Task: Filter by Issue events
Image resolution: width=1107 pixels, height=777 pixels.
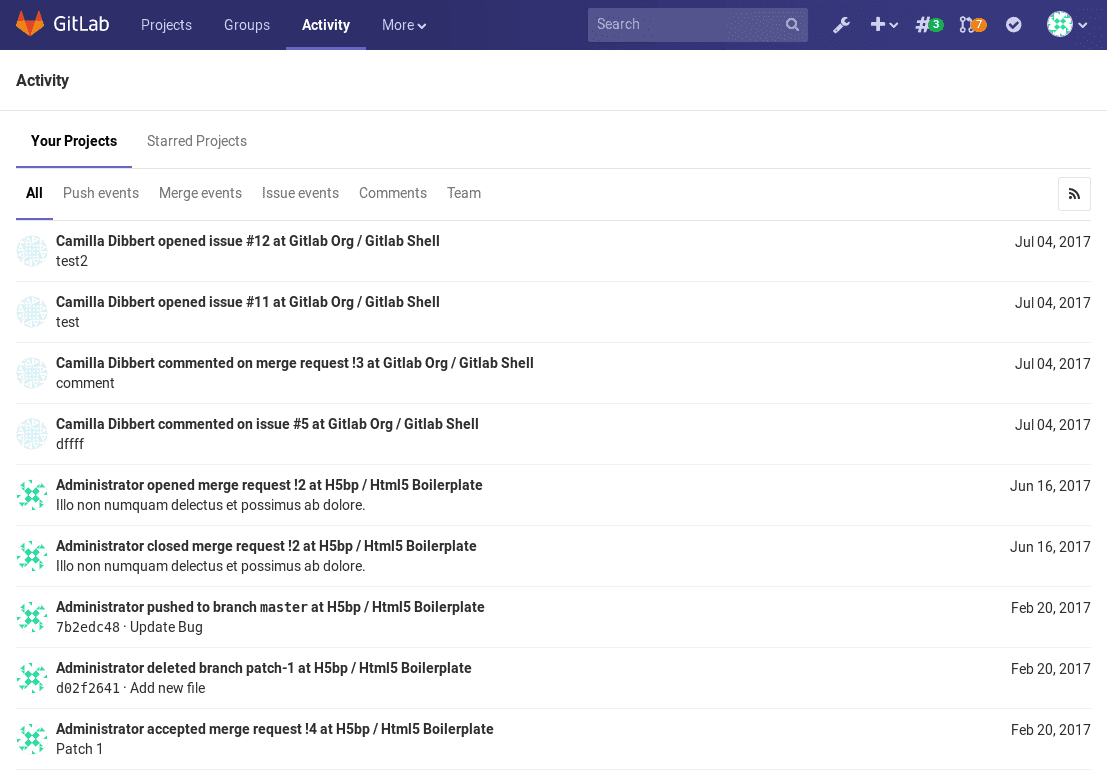Action: tap(300, 193)
